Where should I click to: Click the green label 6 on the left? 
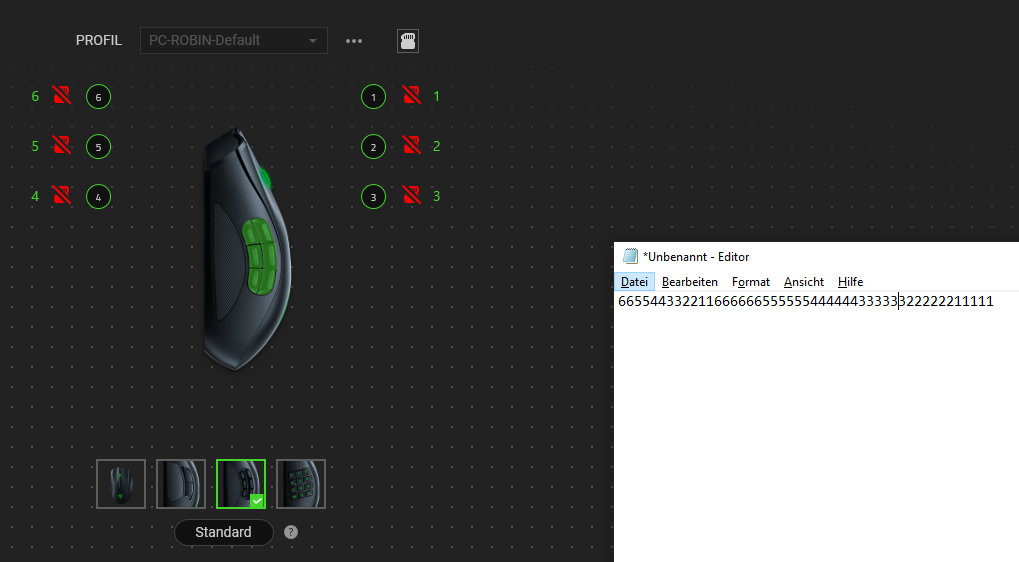(x=35, y=96)
